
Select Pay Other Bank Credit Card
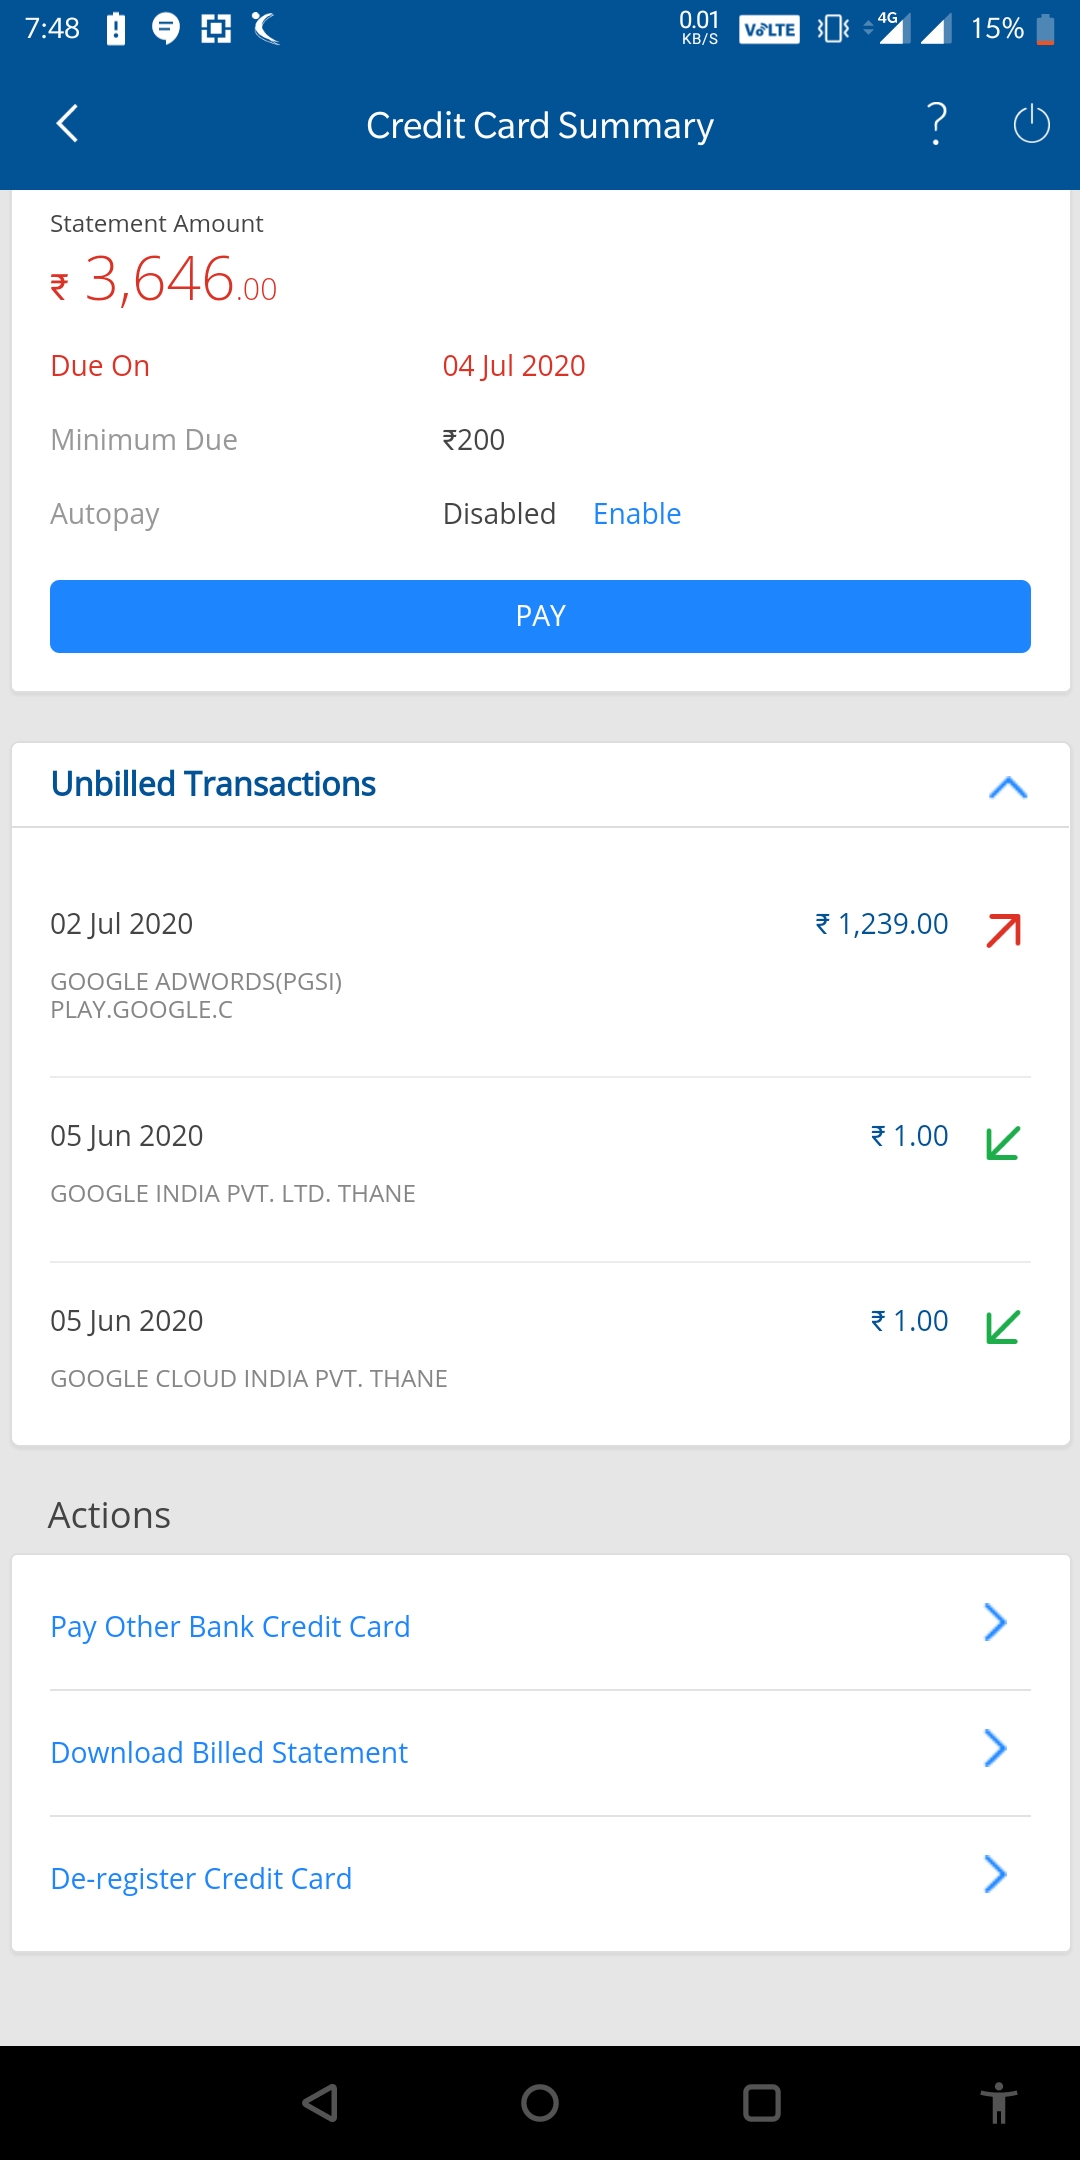click(x=540, y=1626)
